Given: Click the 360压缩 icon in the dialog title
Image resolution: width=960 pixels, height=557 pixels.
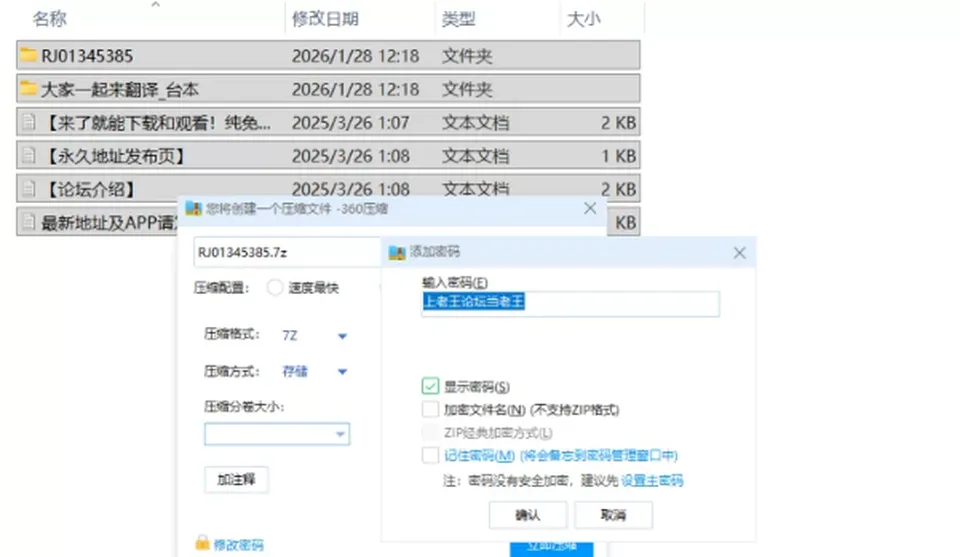Looking at the screenshot, I should [193, 208].
